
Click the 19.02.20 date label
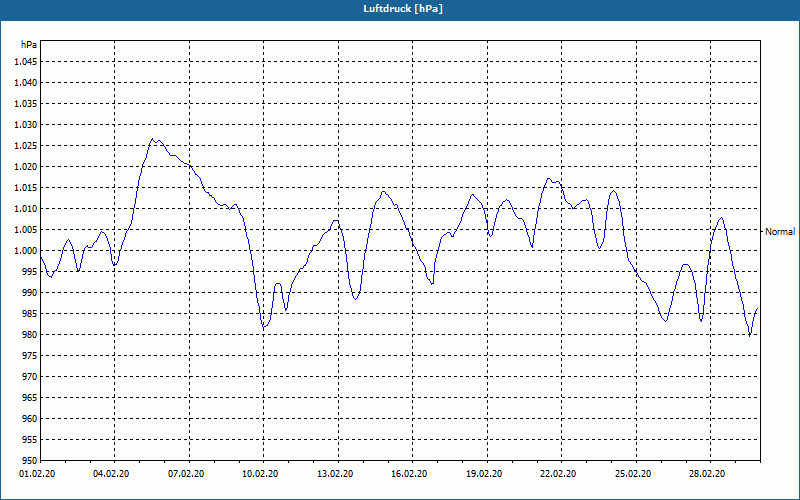tap(484, 474)
